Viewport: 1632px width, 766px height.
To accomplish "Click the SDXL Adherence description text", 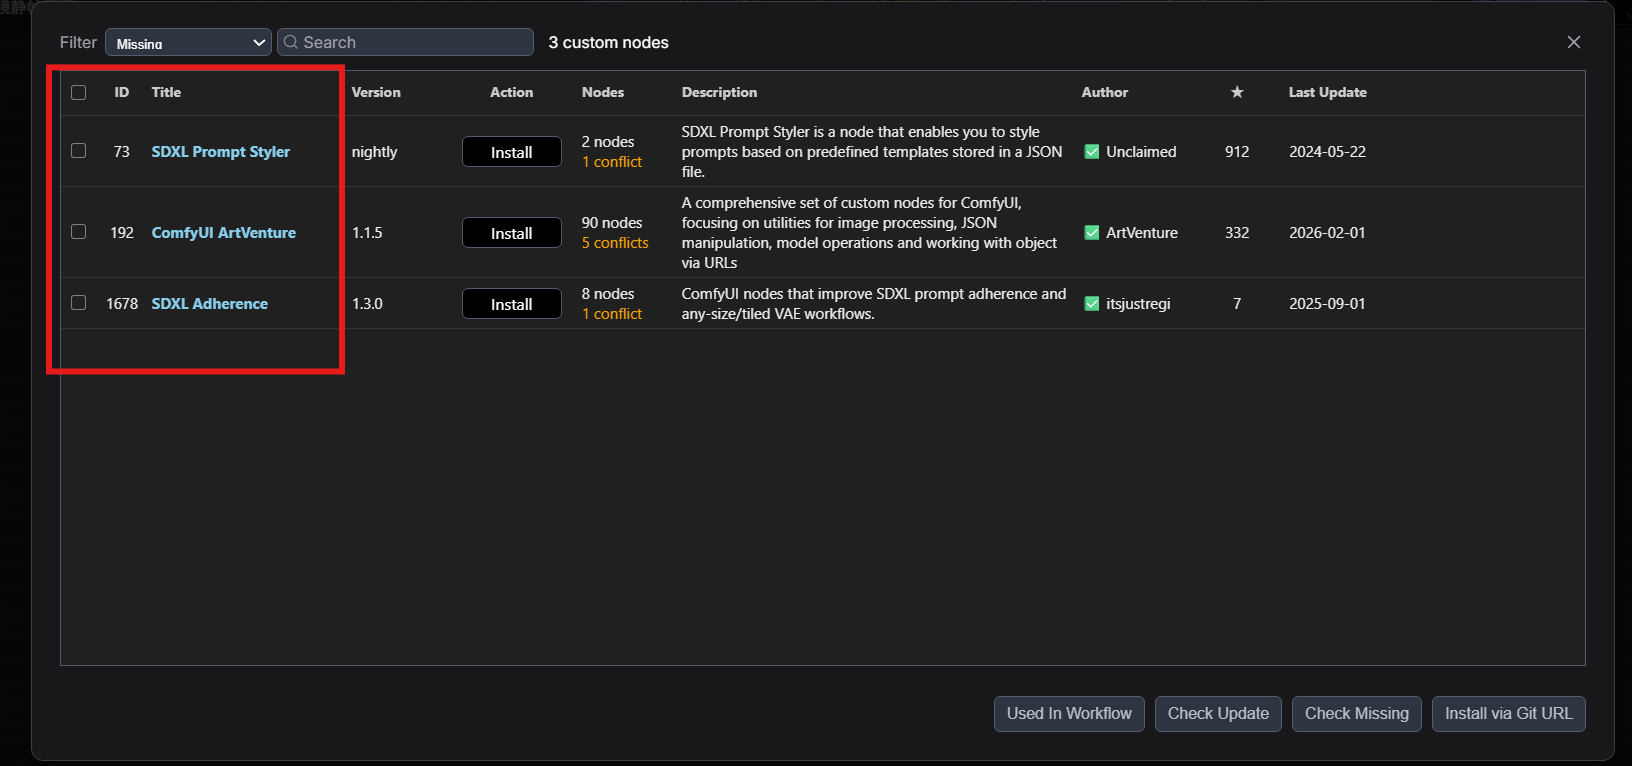I will tap(874, 304).
